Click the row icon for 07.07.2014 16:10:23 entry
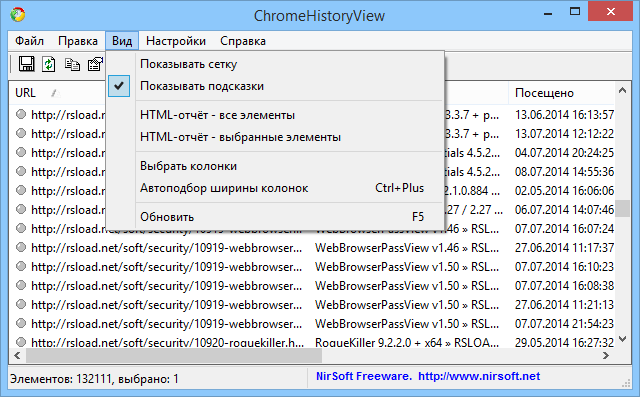The width and height of the screenshot is (640, 397). tap(21, 266)
